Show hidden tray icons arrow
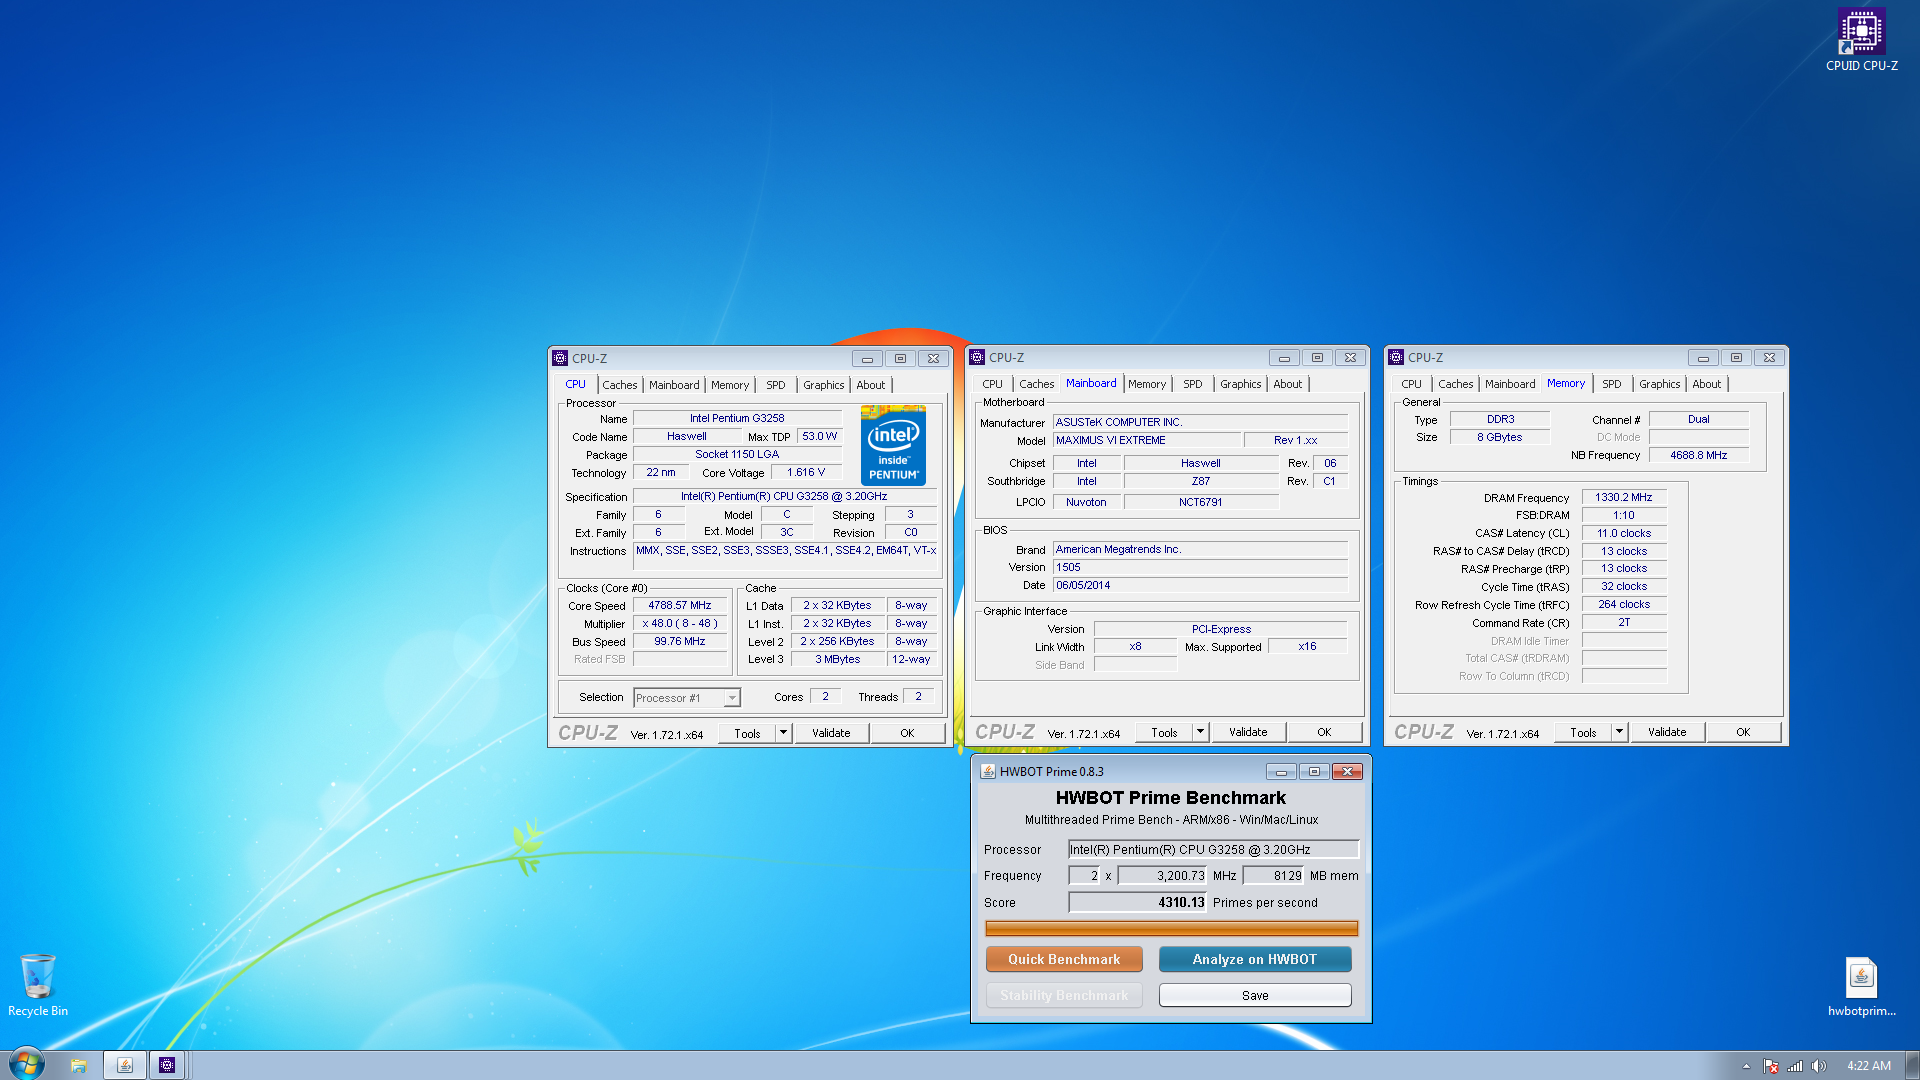1920x1080 pixels. click(x=1746, y=1066)
